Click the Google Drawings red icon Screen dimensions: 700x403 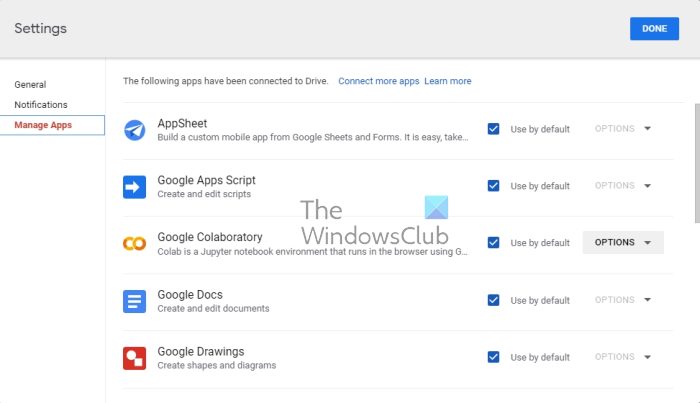[134, 358]
